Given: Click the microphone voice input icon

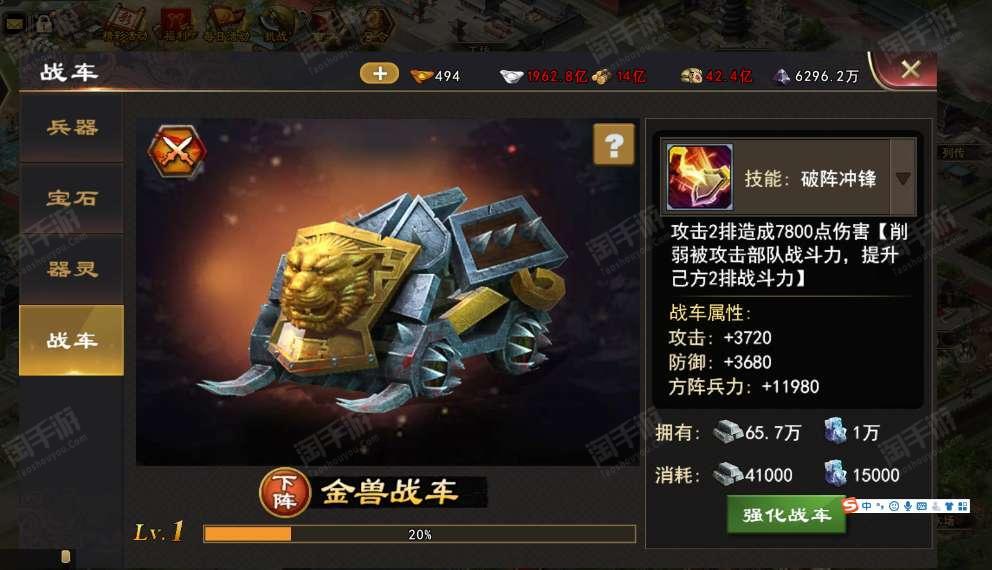Looking at the screenshot, I should coord(908,506).
